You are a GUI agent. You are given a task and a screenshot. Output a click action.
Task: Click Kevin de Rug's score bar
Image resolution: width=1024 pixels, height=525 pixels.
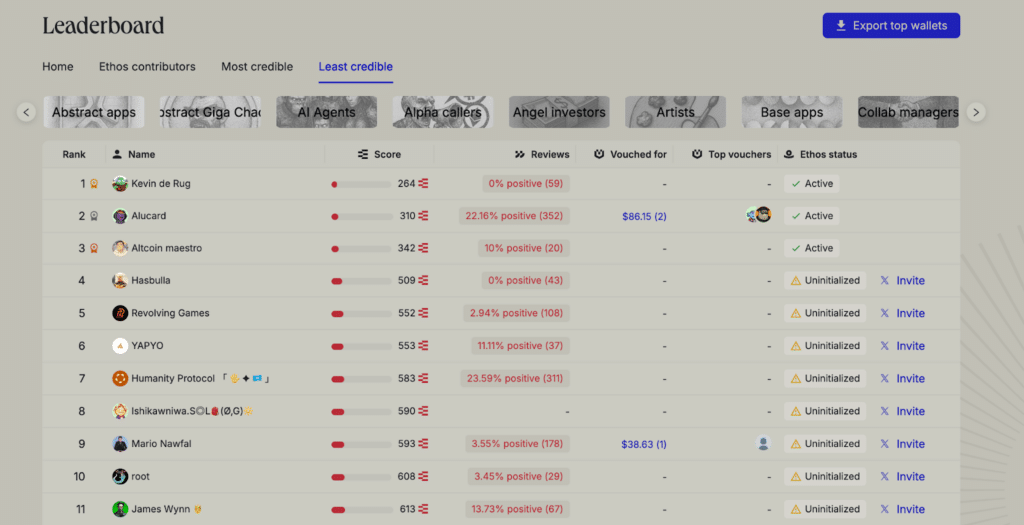(361, 185)
